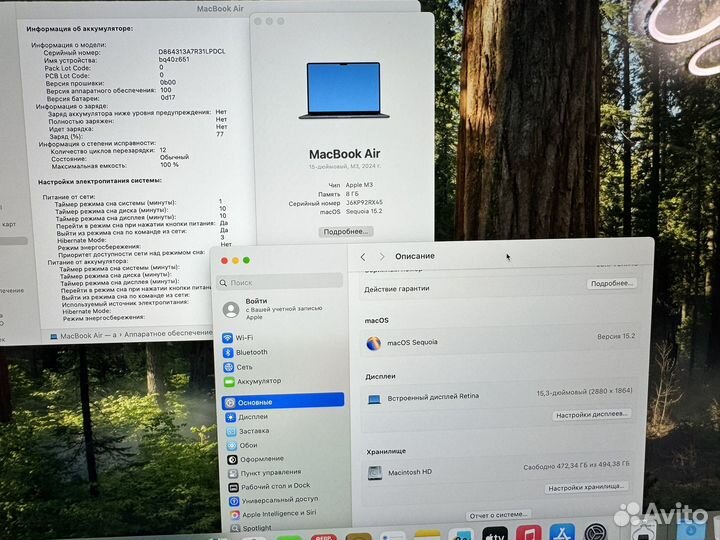Click 'Версия батареи' row showing 0d17

pyautogui.click(x=110, y=98)
